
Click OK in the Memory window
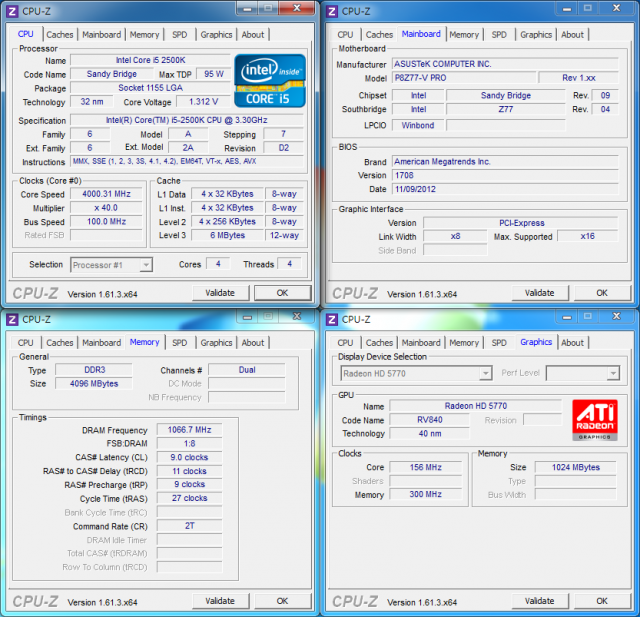coord(282,601)
